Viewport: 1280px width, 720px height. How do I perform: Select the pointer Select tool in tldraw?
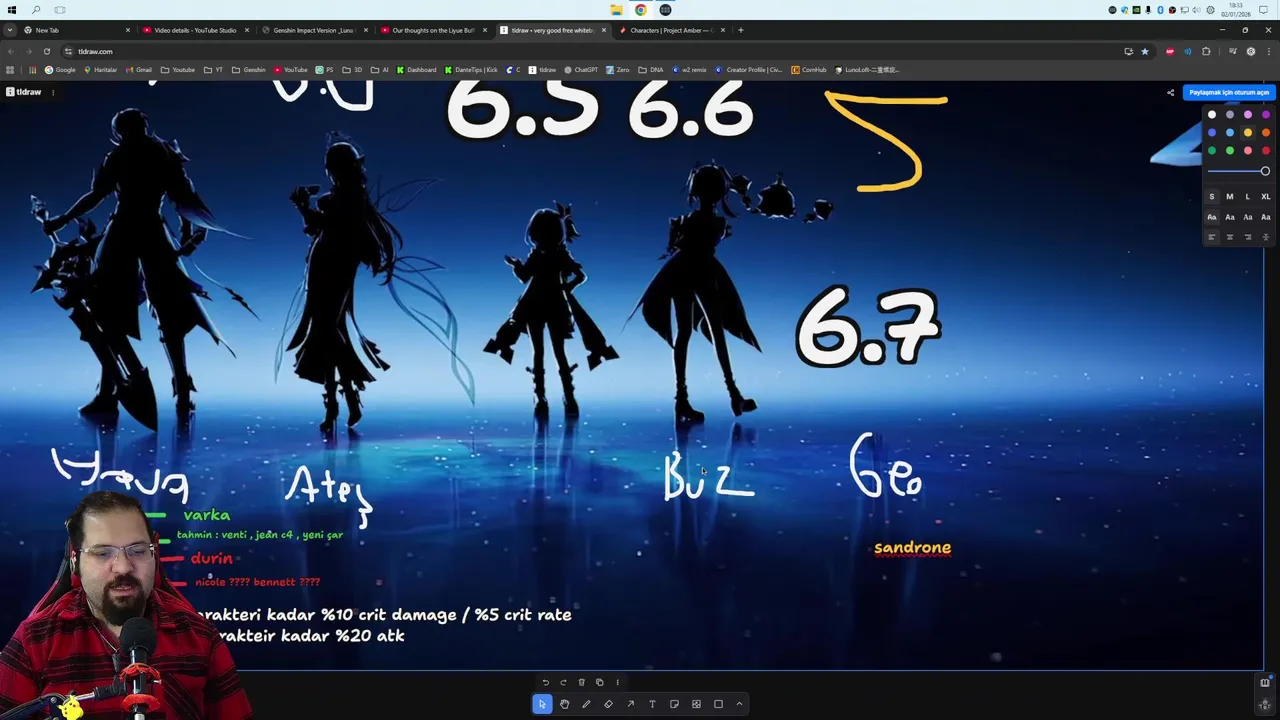point(542,704)
